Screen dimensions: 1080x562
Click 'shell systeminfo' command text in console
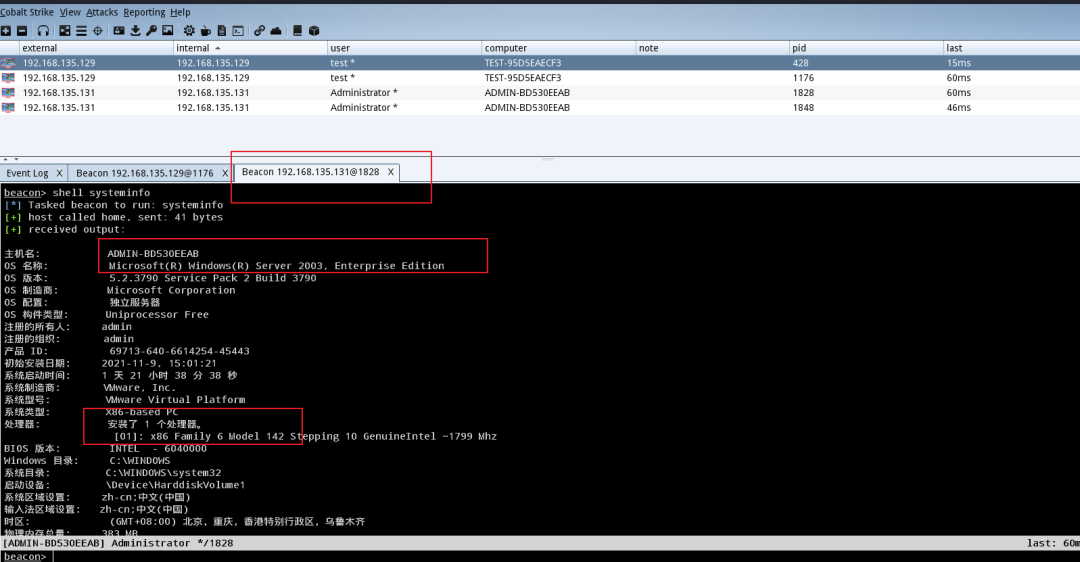pos(101,193)
